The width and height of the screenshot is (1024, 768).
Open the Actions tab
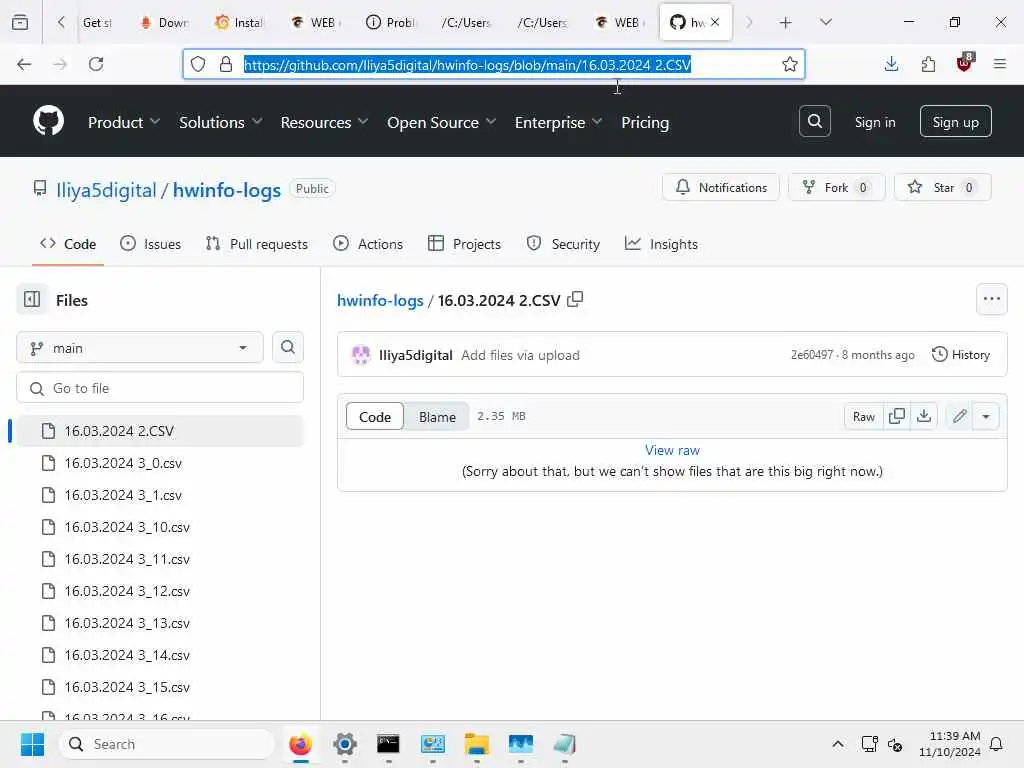pos(368,244)
